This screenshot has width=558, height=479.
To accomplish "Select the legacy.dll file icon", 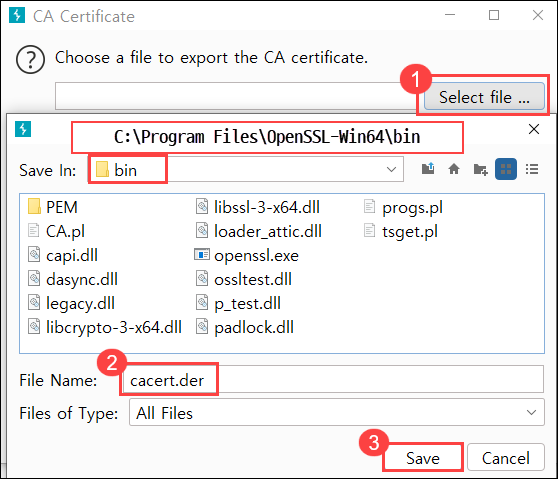I will [34, 302].
